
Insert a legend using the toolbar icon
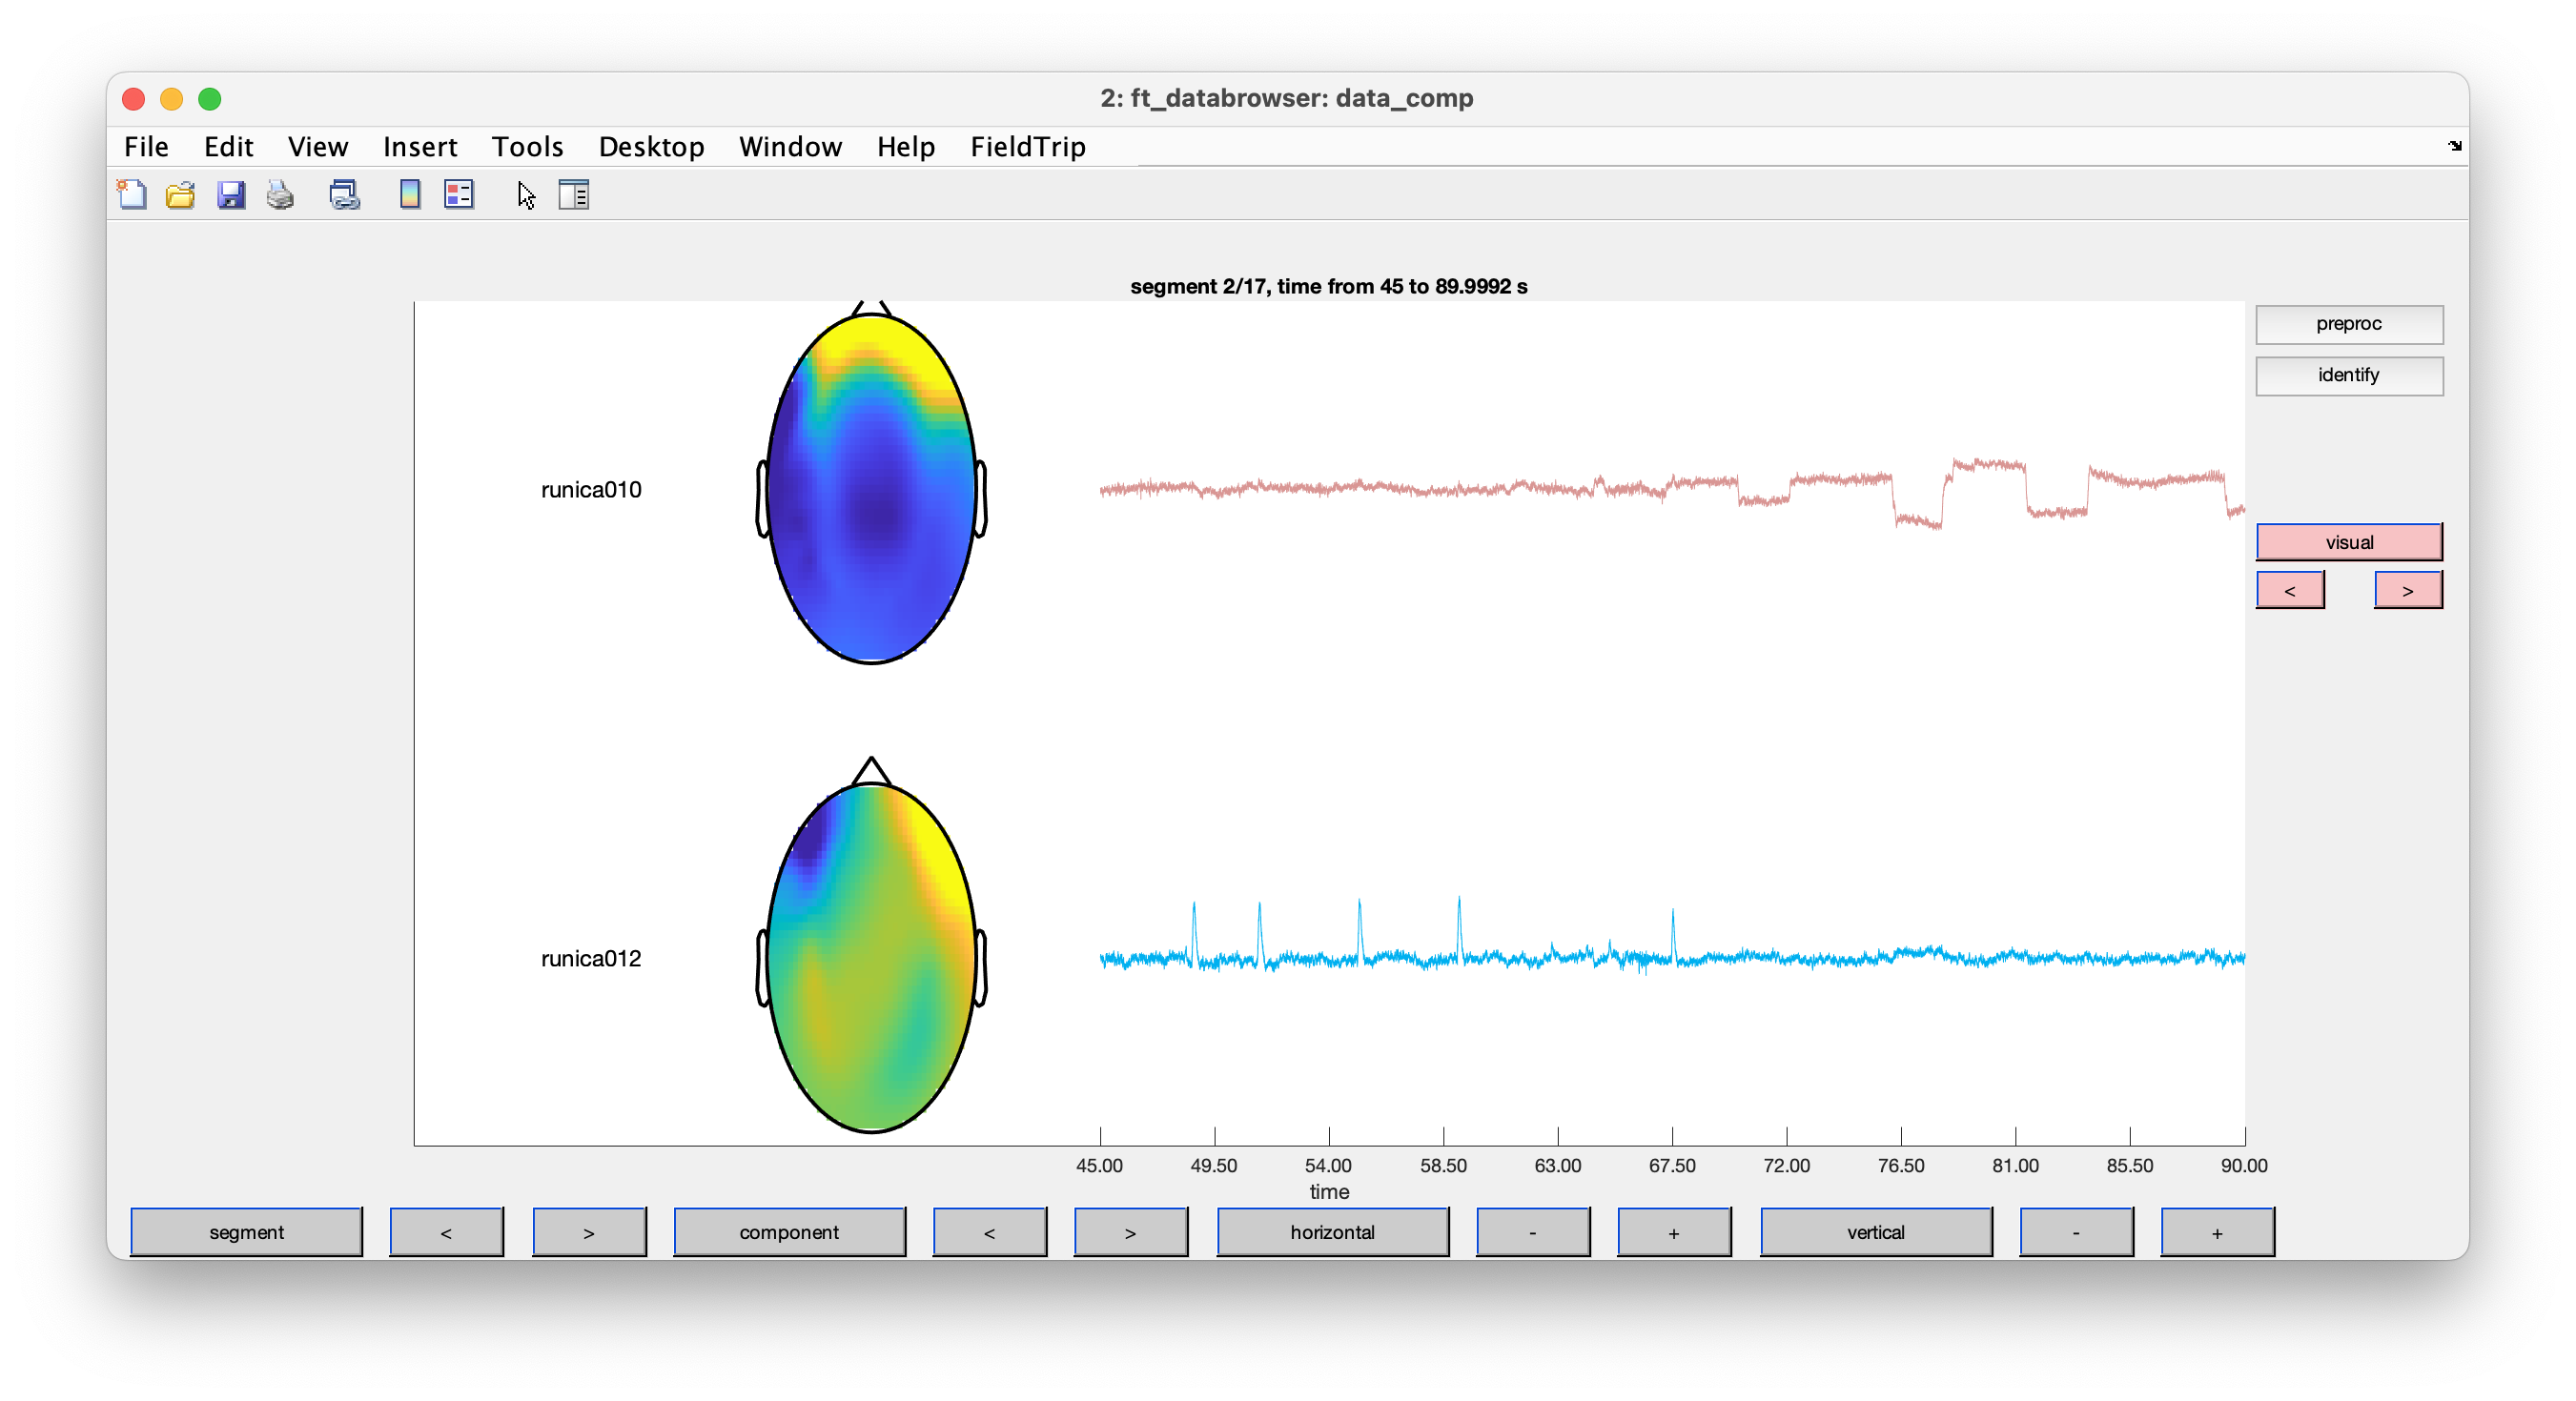coord(459,194)
